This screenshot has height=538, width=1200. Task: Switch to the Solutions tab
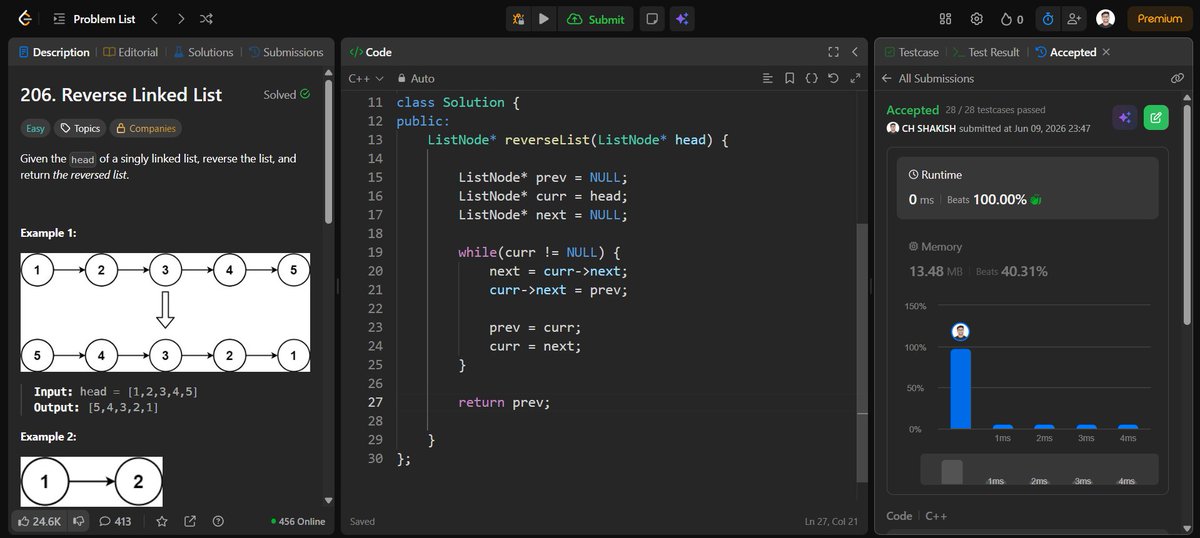[203, 52]
